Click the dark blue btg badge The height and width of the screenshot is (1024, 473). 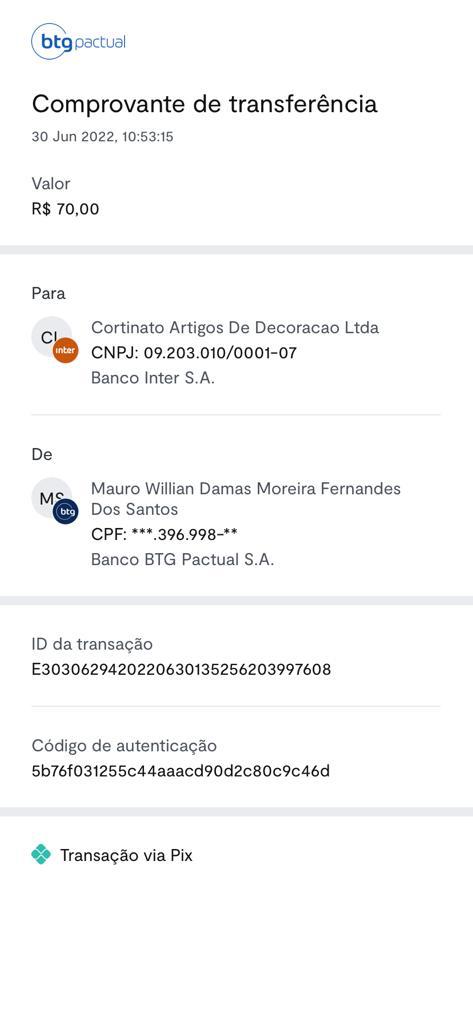click(65, 512)
